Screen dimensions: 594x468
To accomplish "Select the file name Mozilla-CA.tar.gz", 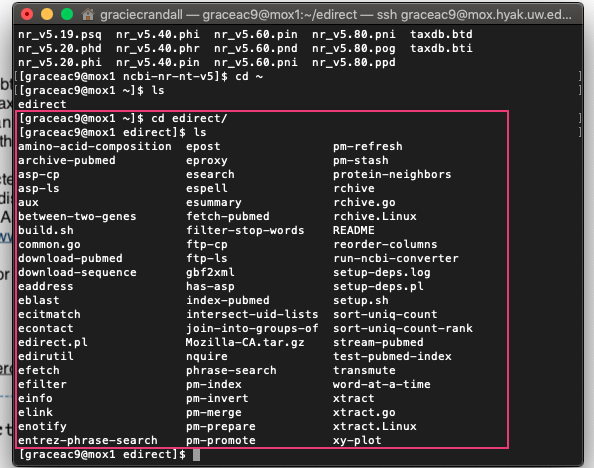I will pyautogui.click(x=245, y=343).
